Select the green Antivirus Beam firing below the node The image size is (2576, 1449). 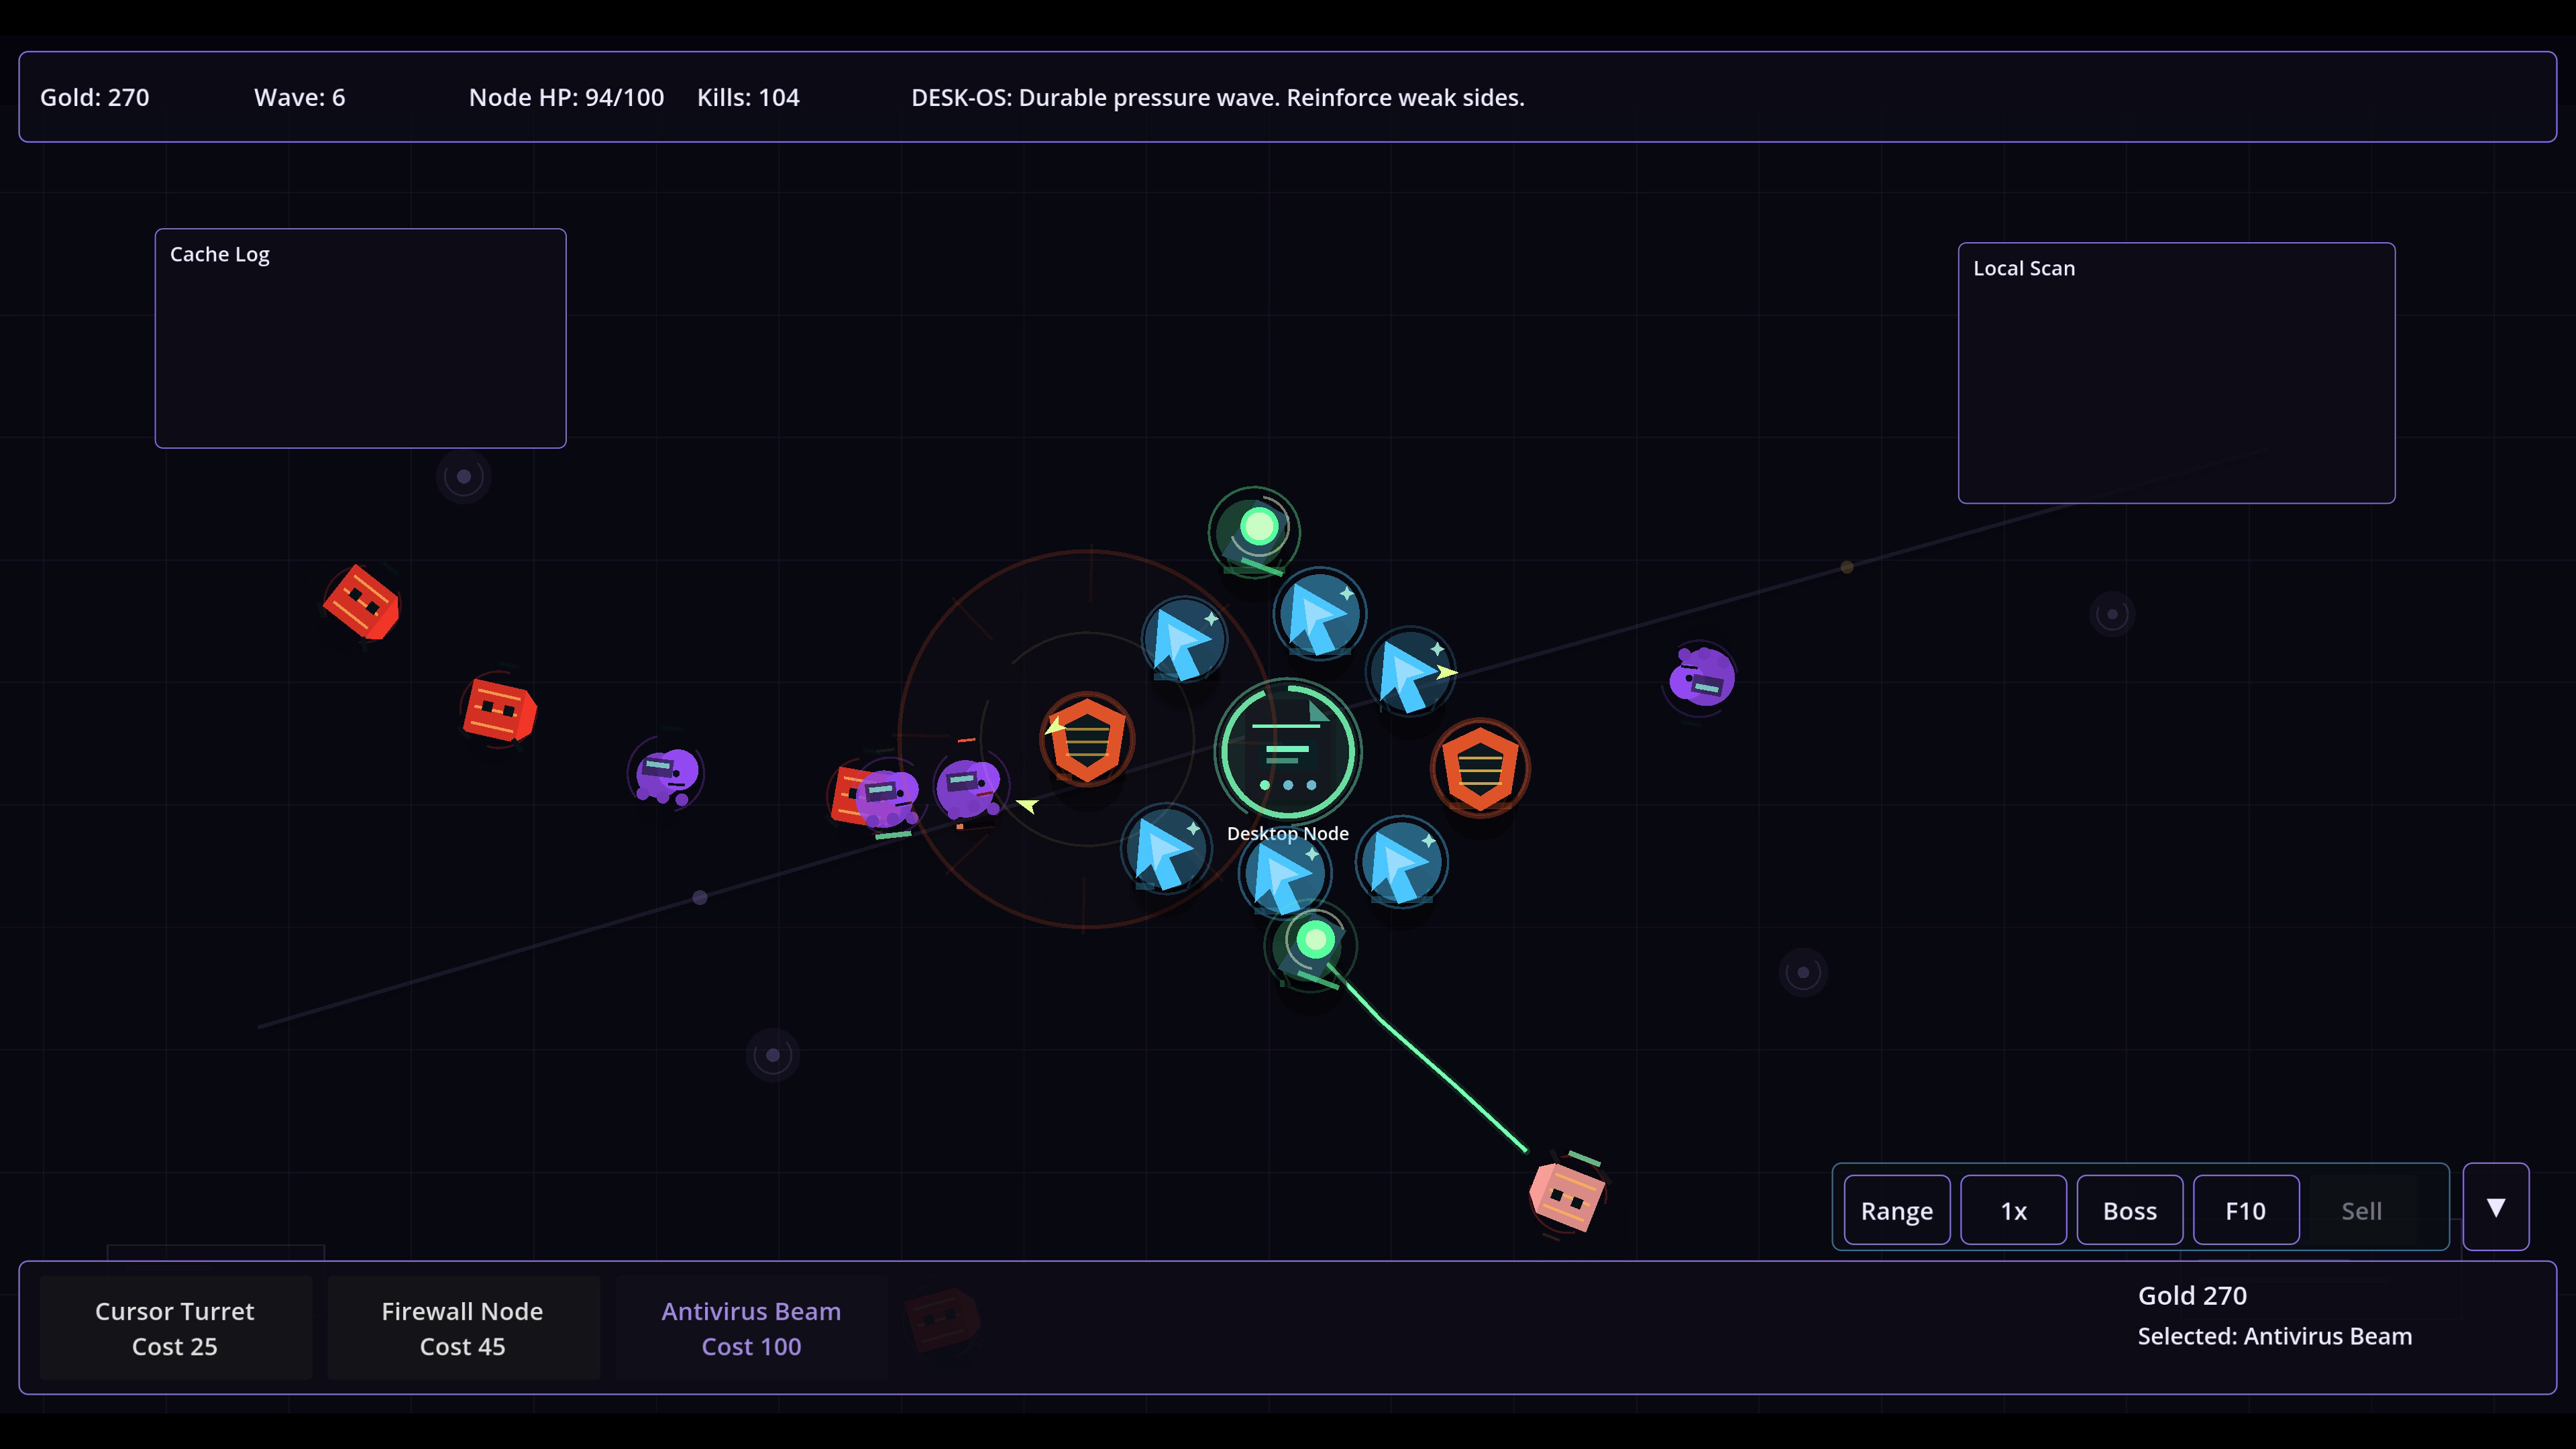(x=1311, y=945)
